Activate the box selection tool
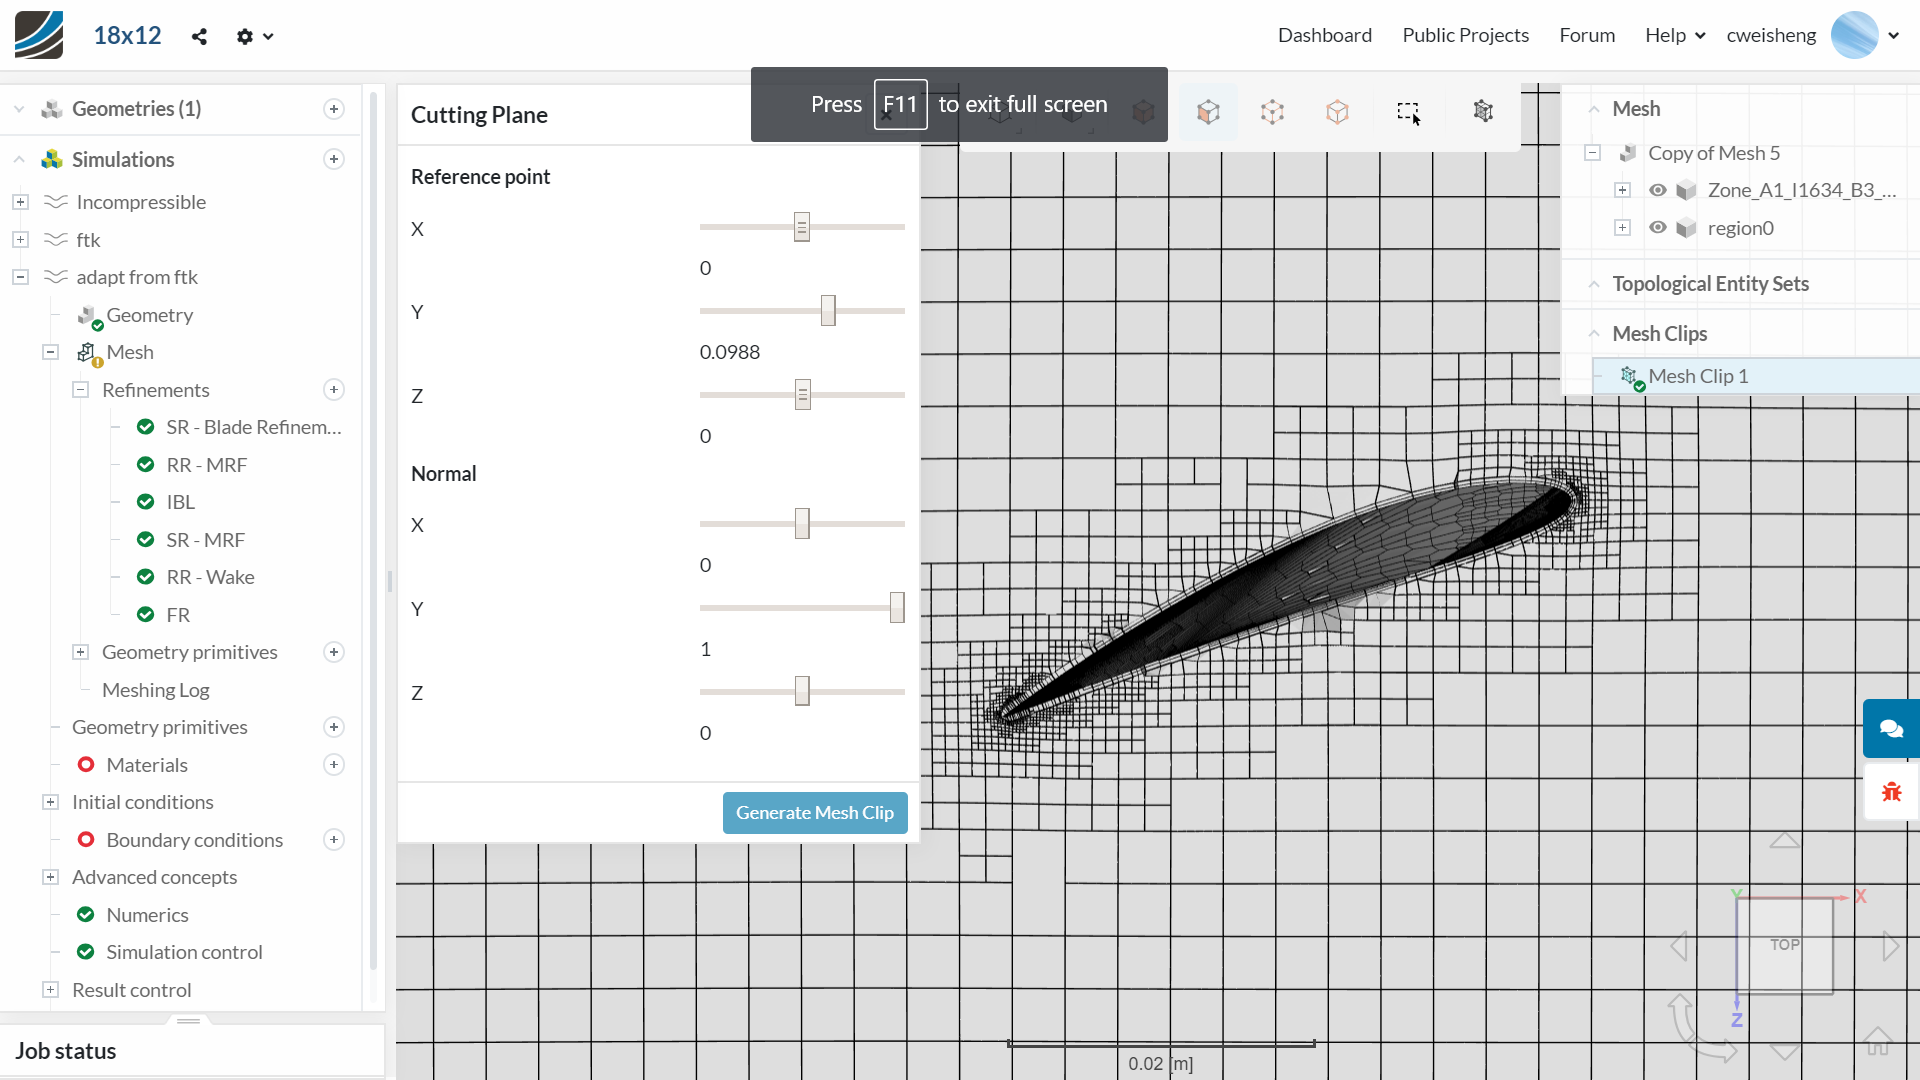The image size is (1920, 1080). click(x=1408, y=112)
